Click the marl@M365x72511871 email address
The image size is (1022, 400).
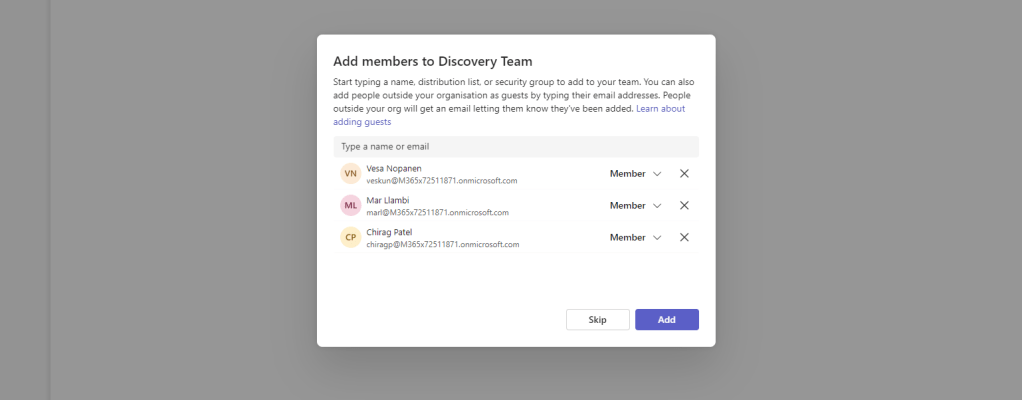(x=437, y=213)
